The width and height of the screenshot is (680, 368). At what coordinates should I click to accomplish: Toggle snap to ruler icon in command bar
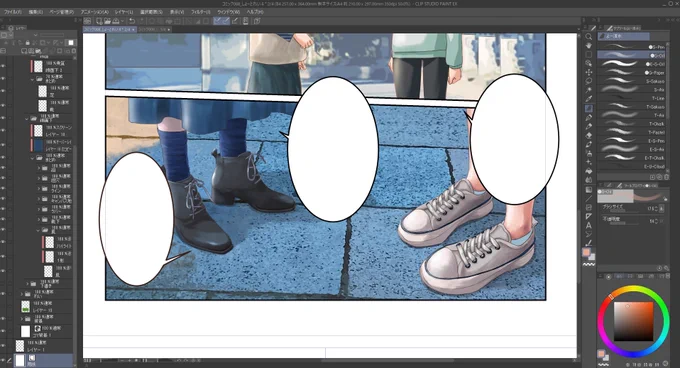click(217, 21)
